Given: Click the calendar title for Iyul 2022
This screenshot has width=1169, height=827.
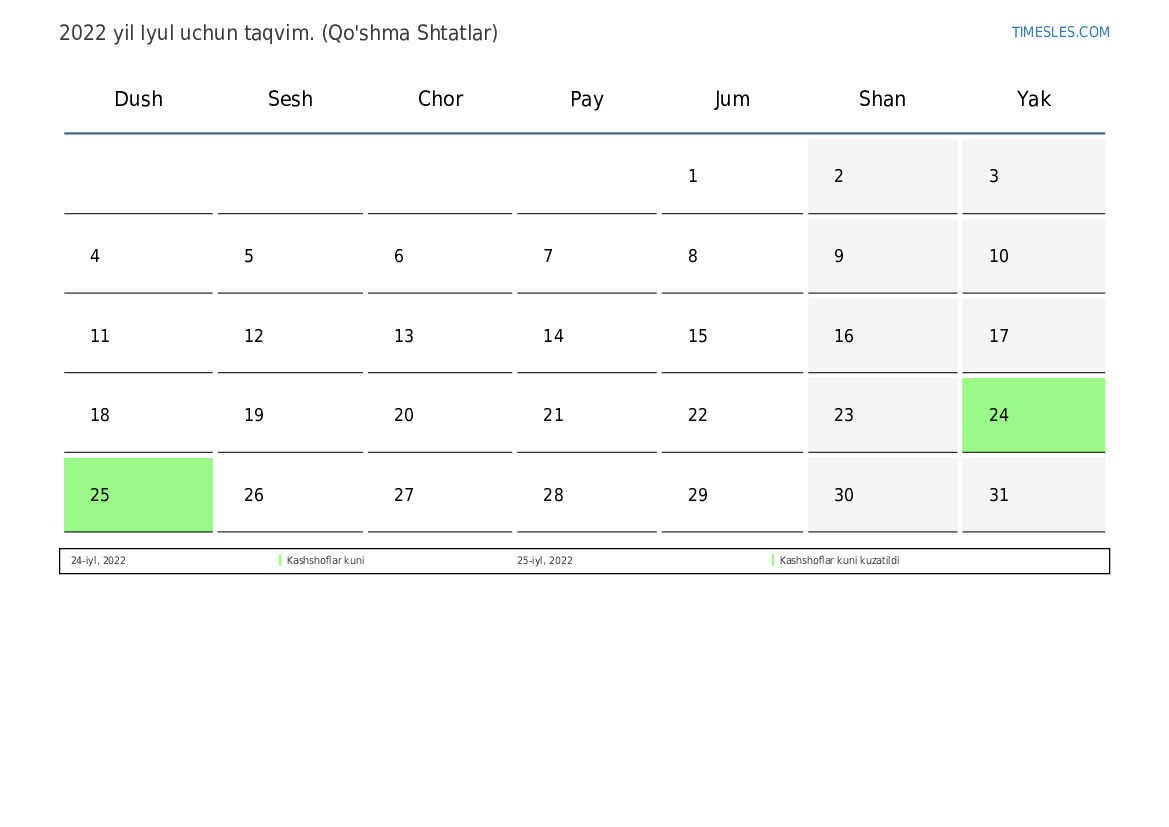Looking at the screenshot, I should [278, 33].
